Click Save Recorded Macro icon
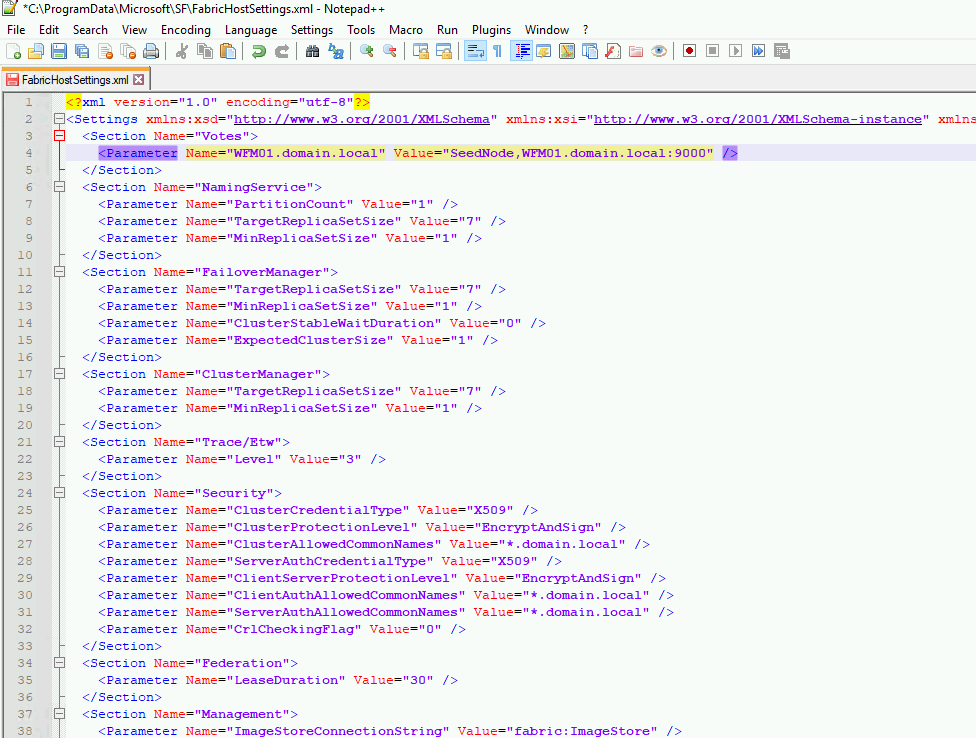Screen dimensions: 976x738 (782, 51)
